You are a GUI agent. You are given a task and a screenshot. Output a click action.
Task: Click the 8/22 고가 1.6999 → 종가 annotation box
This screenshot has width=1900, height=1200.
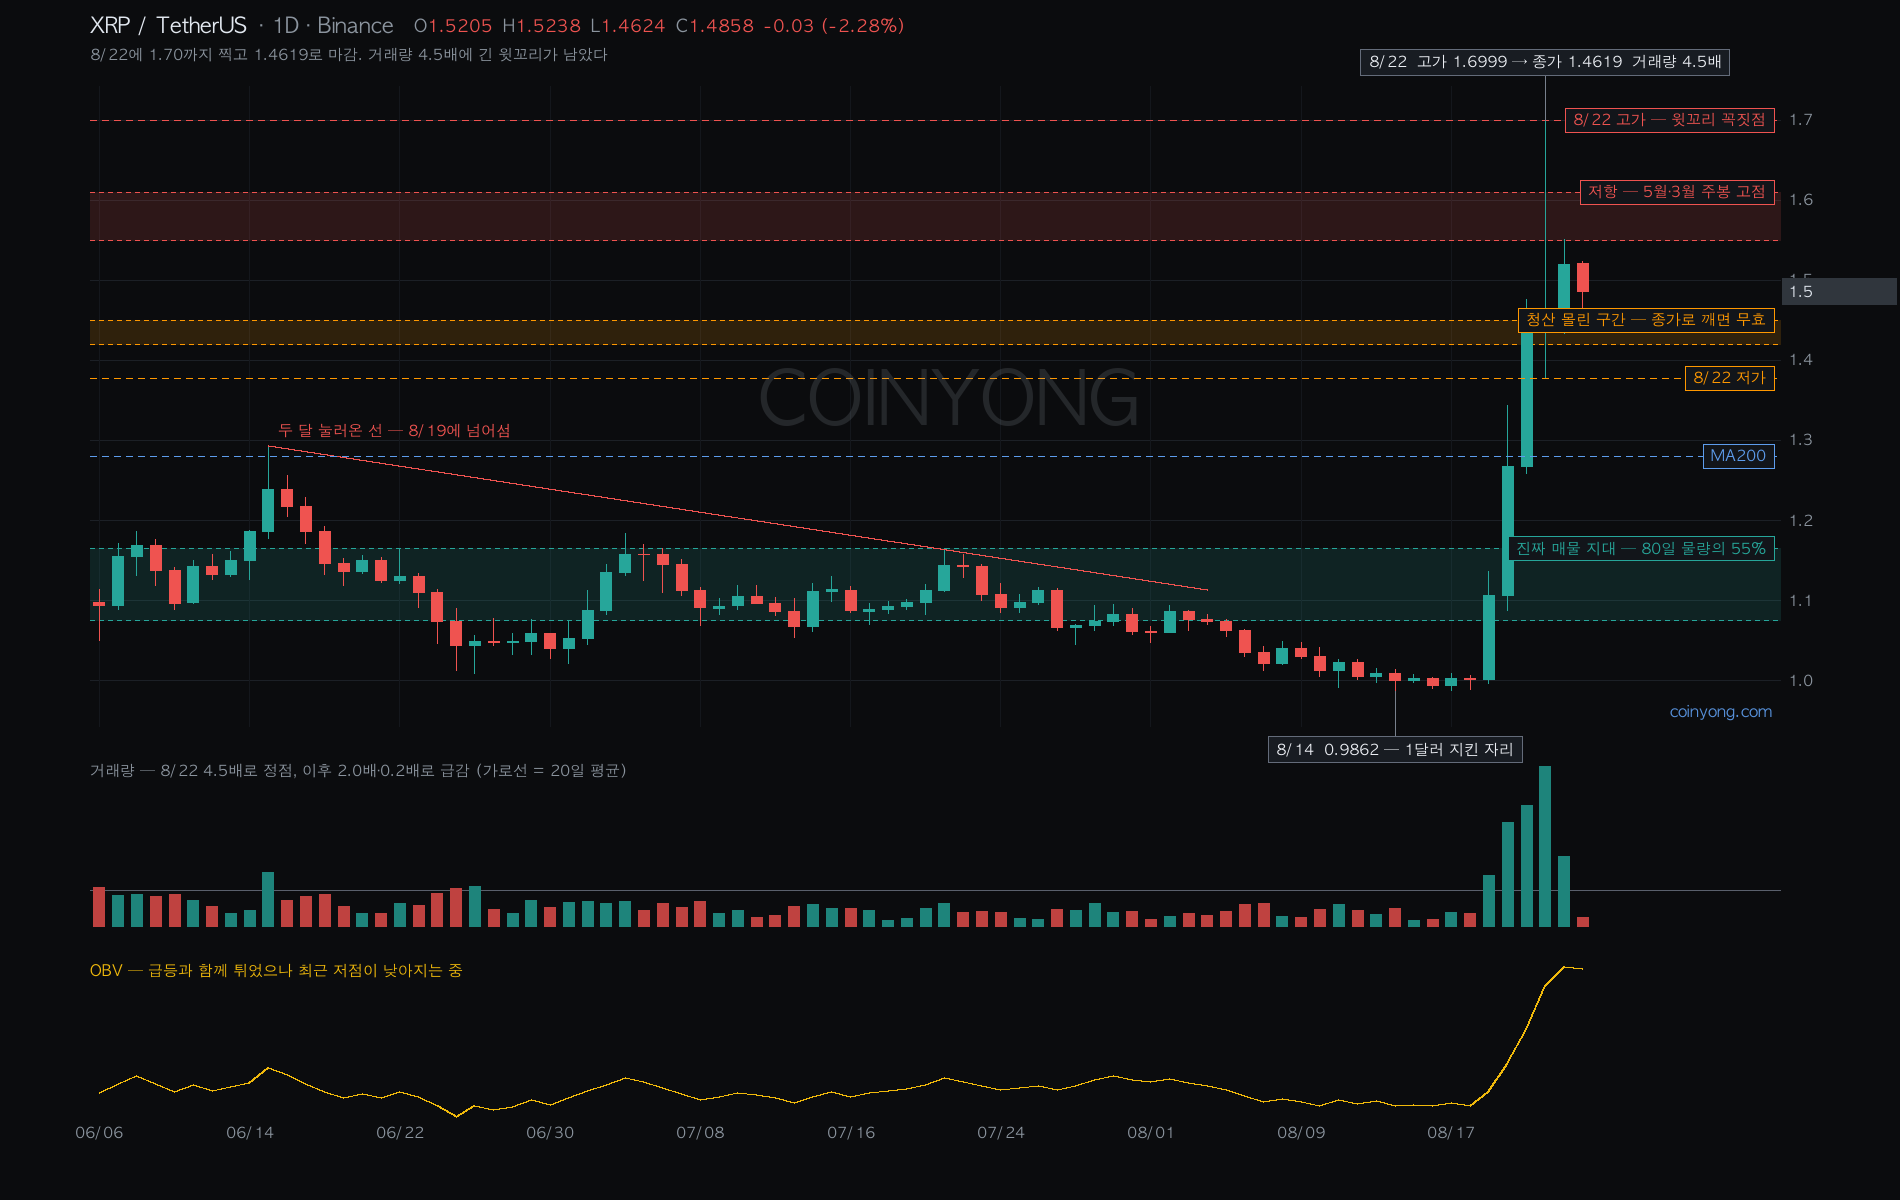1545,62
